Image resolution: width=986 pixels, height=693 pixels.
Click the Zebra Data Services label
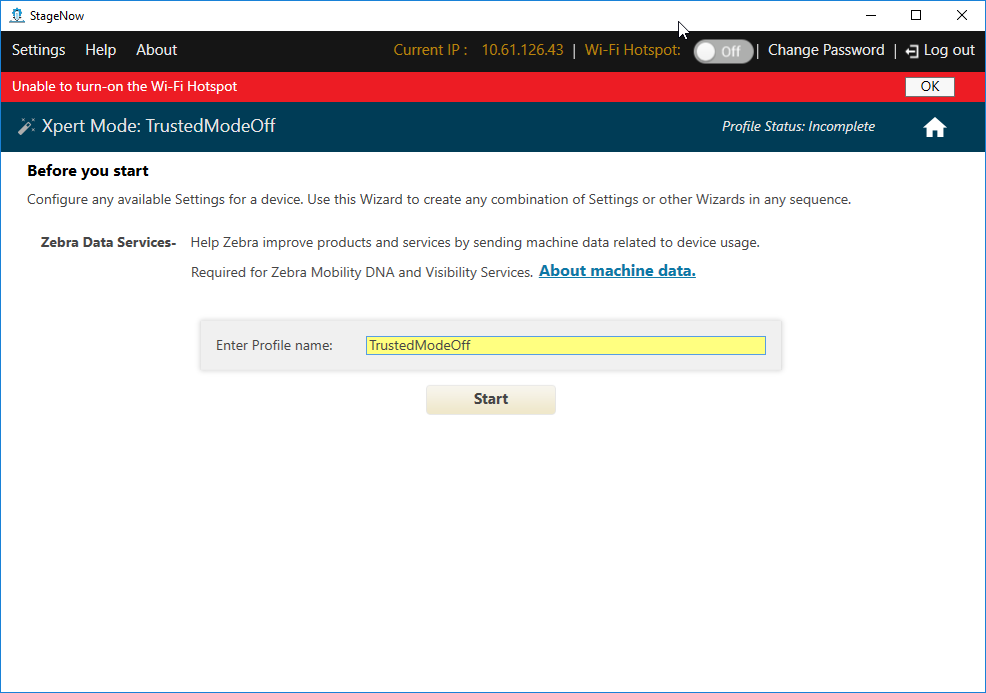coord(108,243)
